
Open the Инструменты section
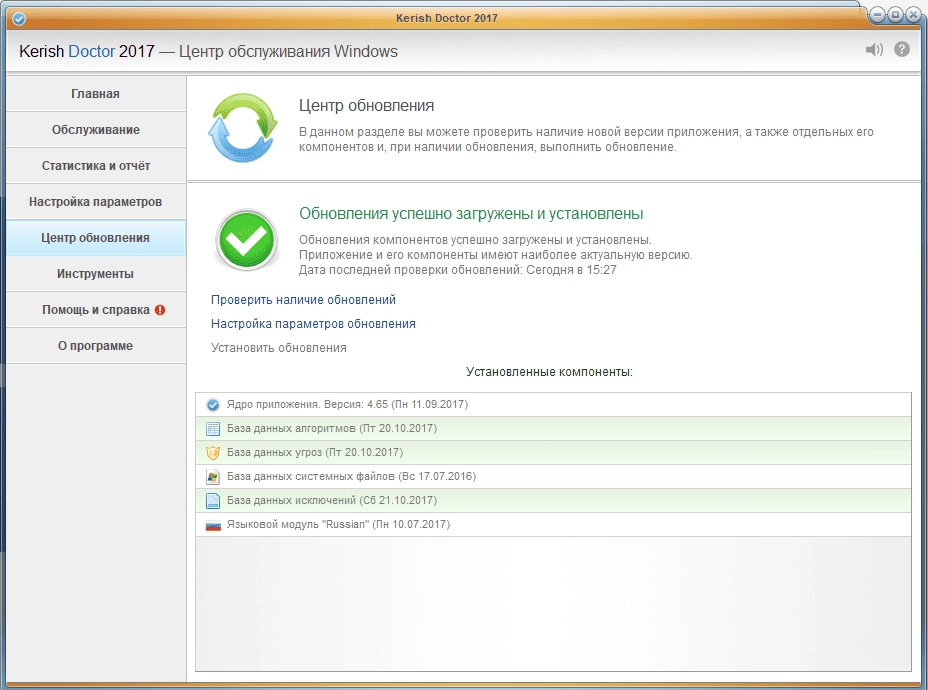(96, 273)
